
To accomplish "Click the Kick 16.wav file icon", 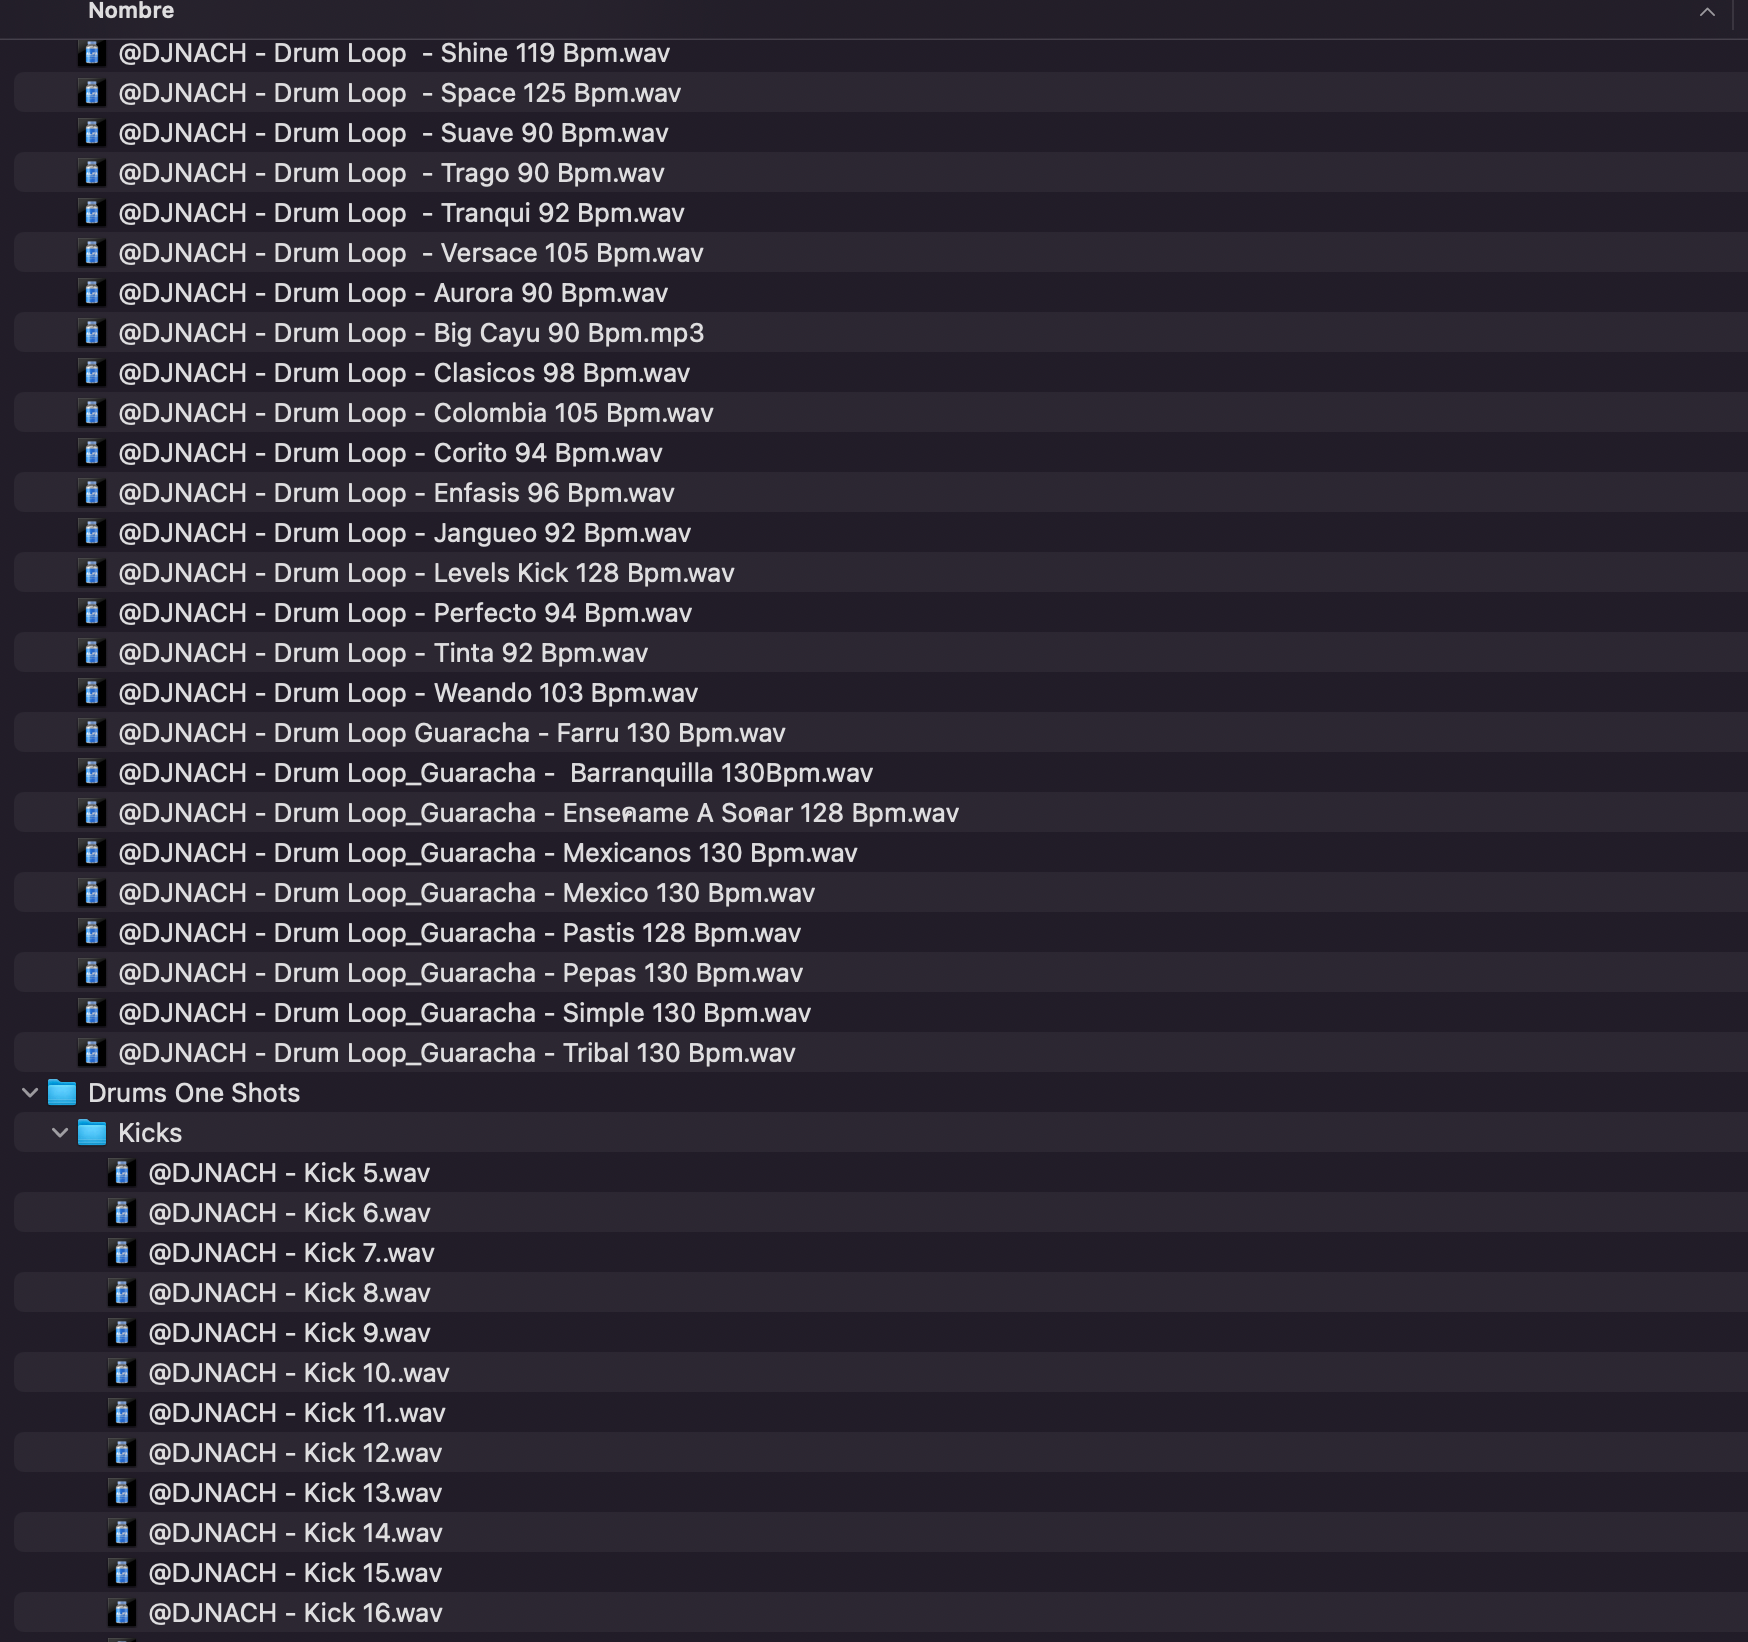I will (121, 1613).
